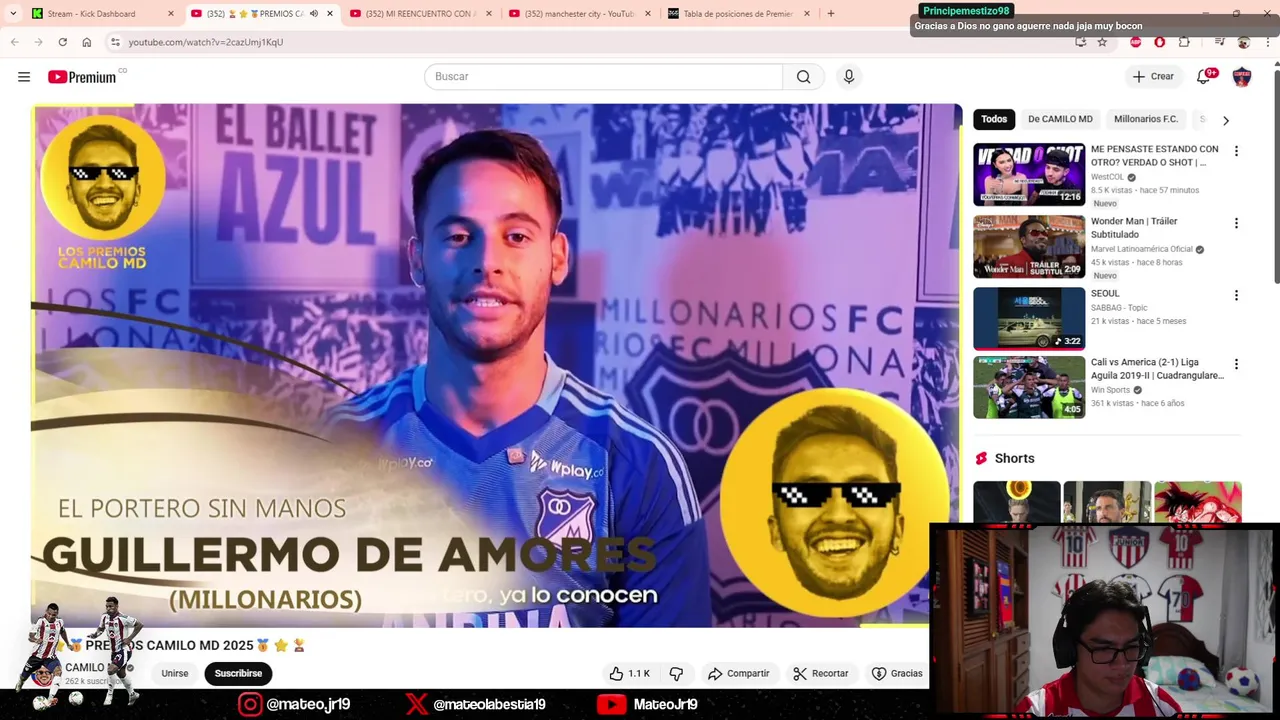1280x720 pixels.
Task: Click the Gracias button
Action: coord(897,674)
